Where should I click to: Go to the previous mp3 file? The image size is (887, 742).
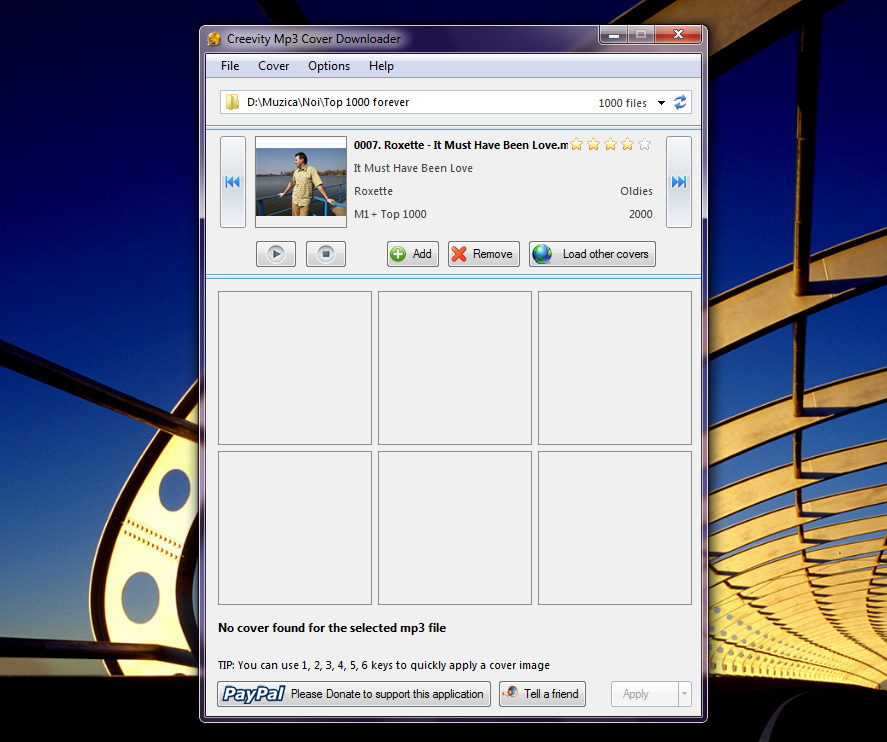(232, 182)
